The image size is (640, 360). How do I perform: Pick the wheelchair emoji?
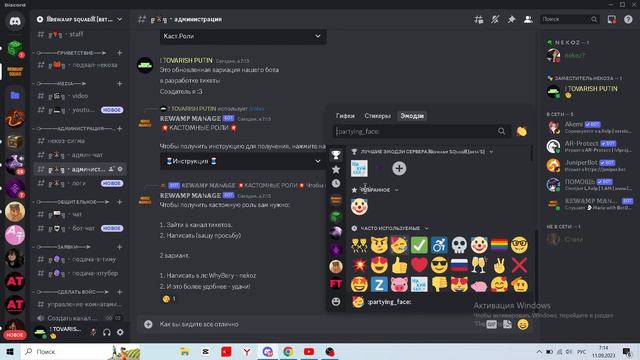click(x=439, y=245)
